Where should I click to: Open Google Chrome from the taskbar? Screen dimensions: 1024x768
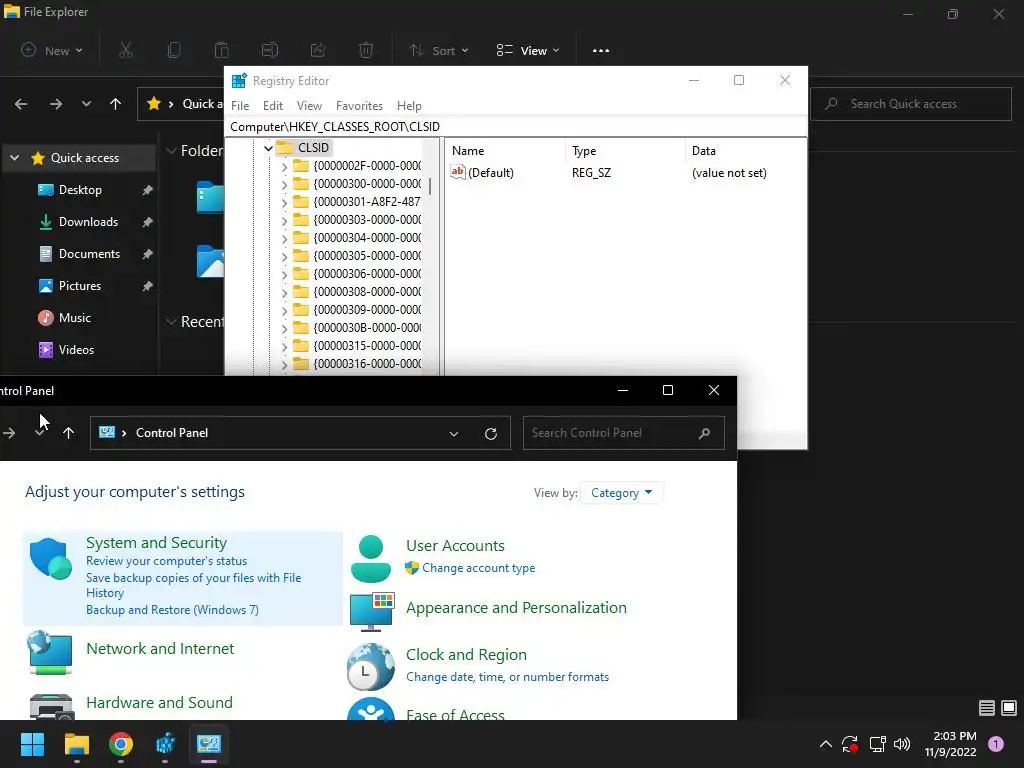point(121,744)
